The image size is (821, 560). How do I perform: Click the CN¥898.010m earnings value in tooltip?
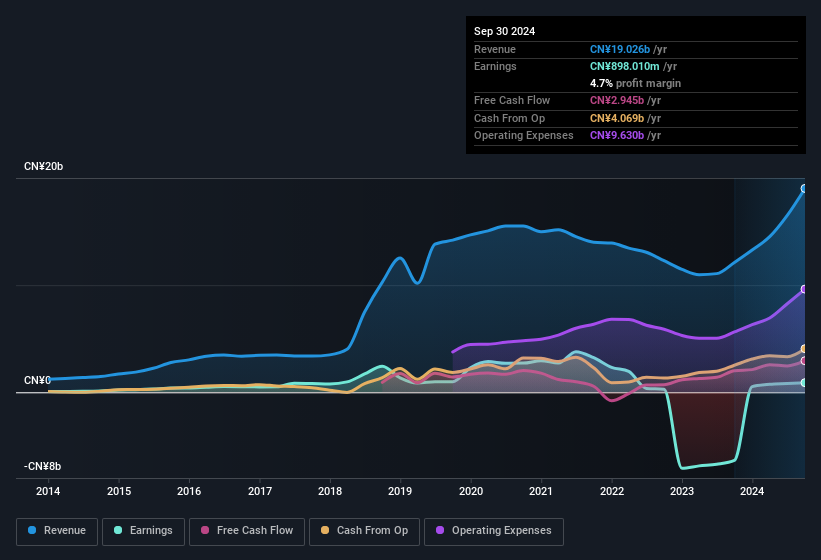[x=627, y=66]
